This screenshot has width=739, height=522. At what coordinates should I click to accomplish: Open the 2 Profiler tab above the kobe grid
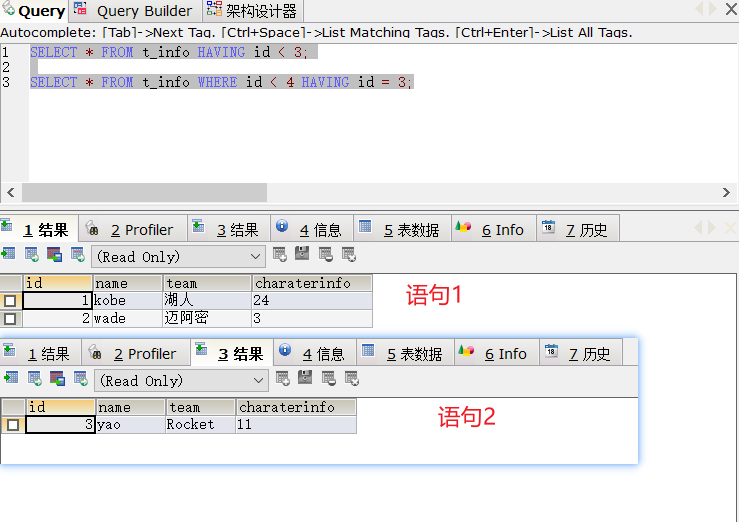point(133,229)
